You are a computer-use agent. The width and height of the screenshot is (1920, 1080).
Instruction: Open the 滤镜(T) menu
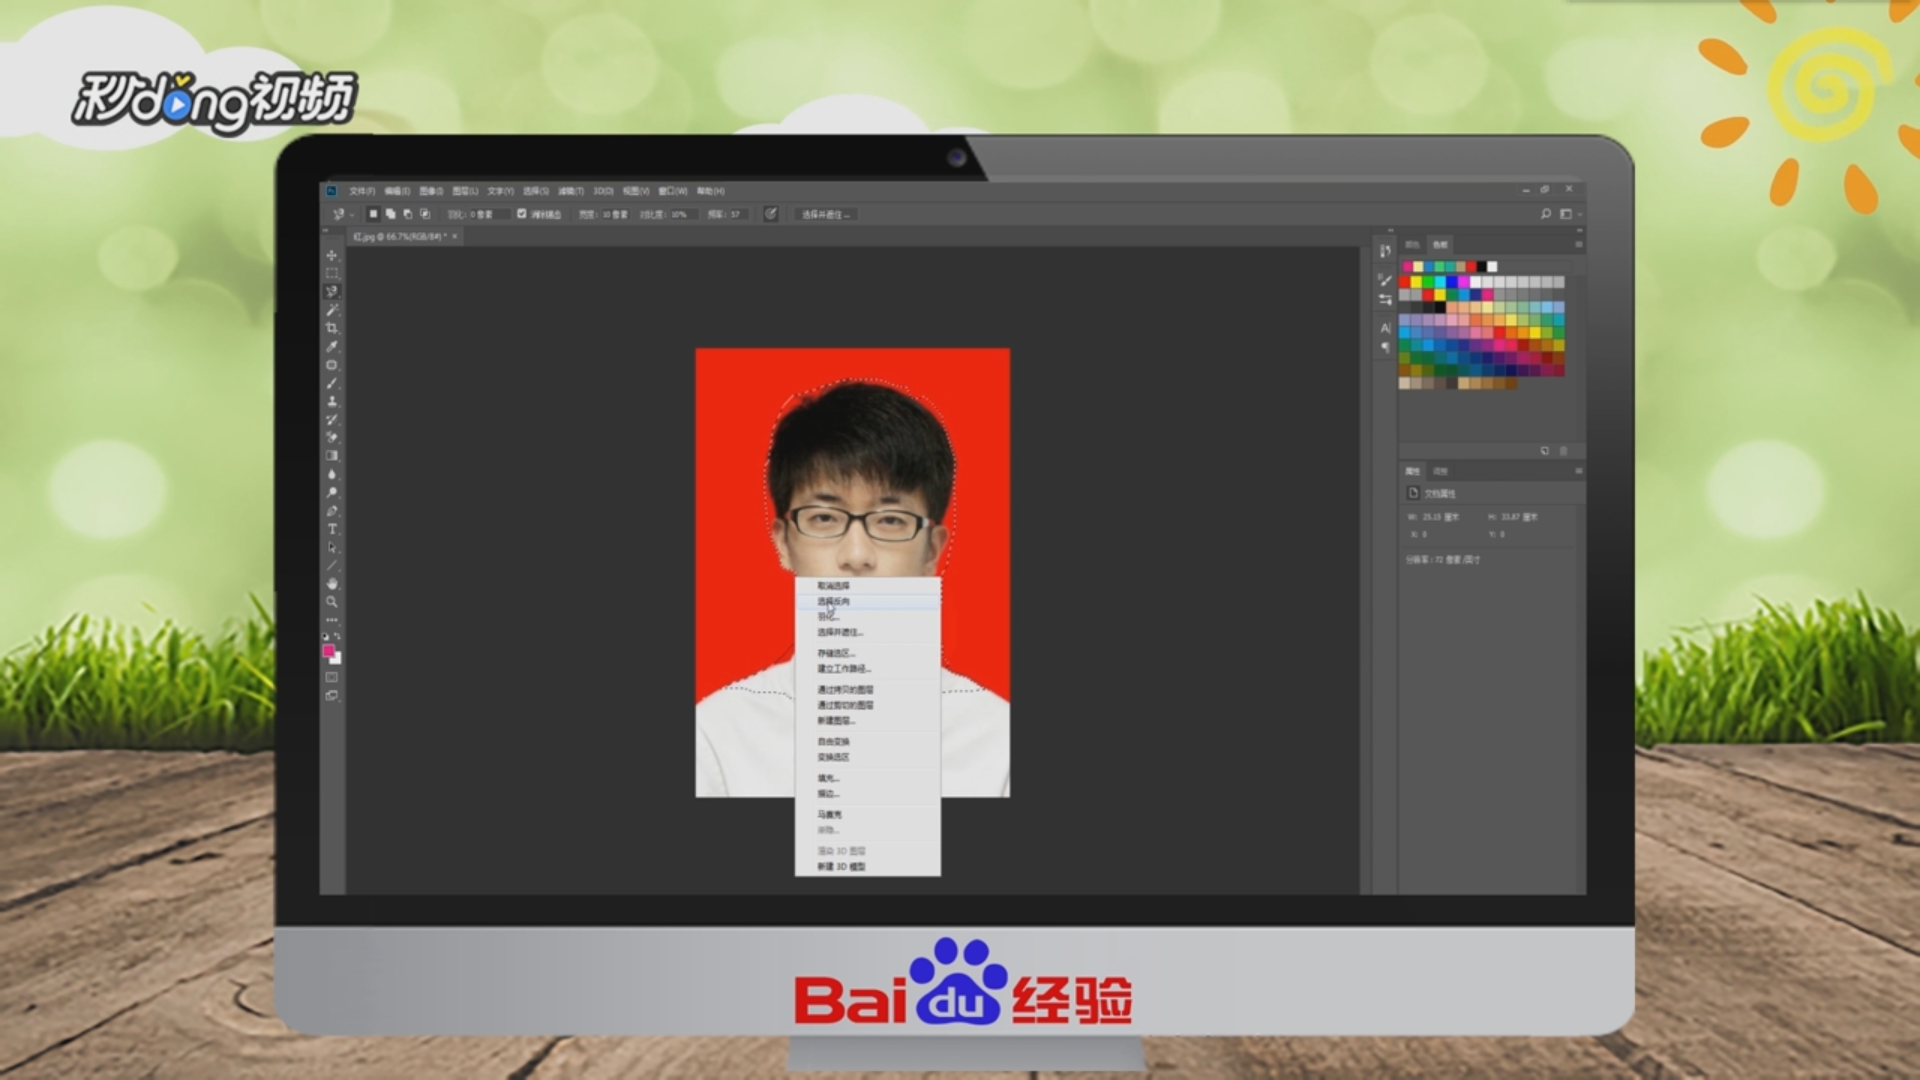point(571,191)
